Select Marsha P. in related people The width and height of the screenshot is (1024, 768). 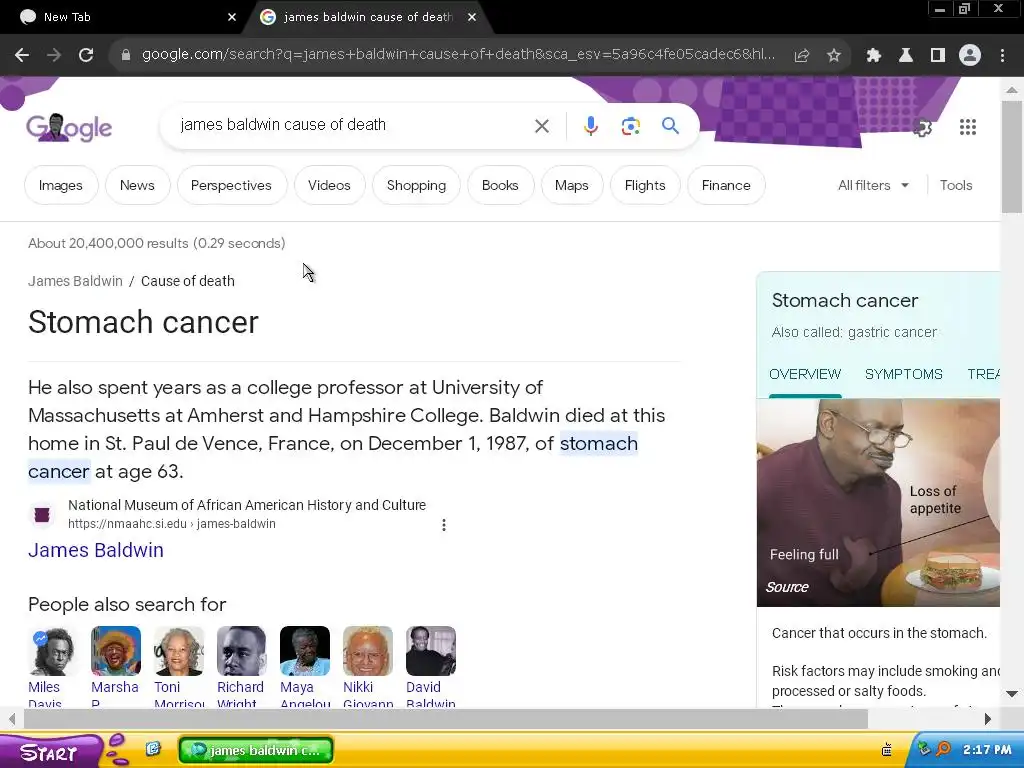(x=115, y=666)
